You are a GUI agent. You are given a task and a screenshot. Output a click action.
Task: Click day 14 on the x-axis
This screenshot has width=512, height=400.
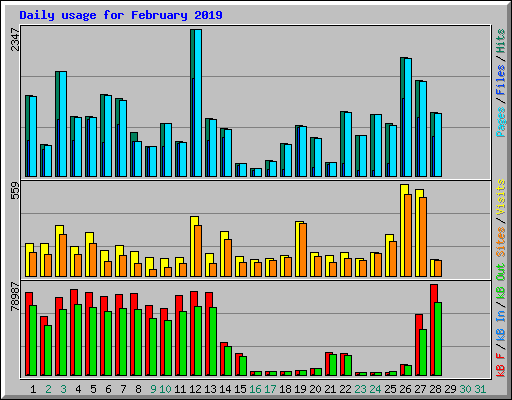(225, 389)
